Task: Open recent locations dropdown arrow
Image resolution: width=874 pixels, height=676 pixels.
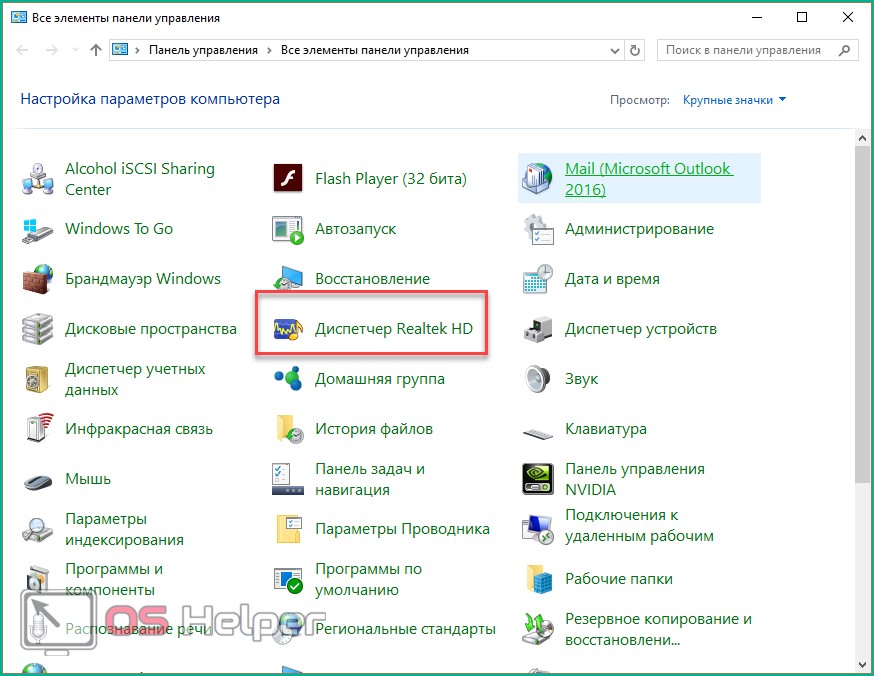Action: pos(75,50)
